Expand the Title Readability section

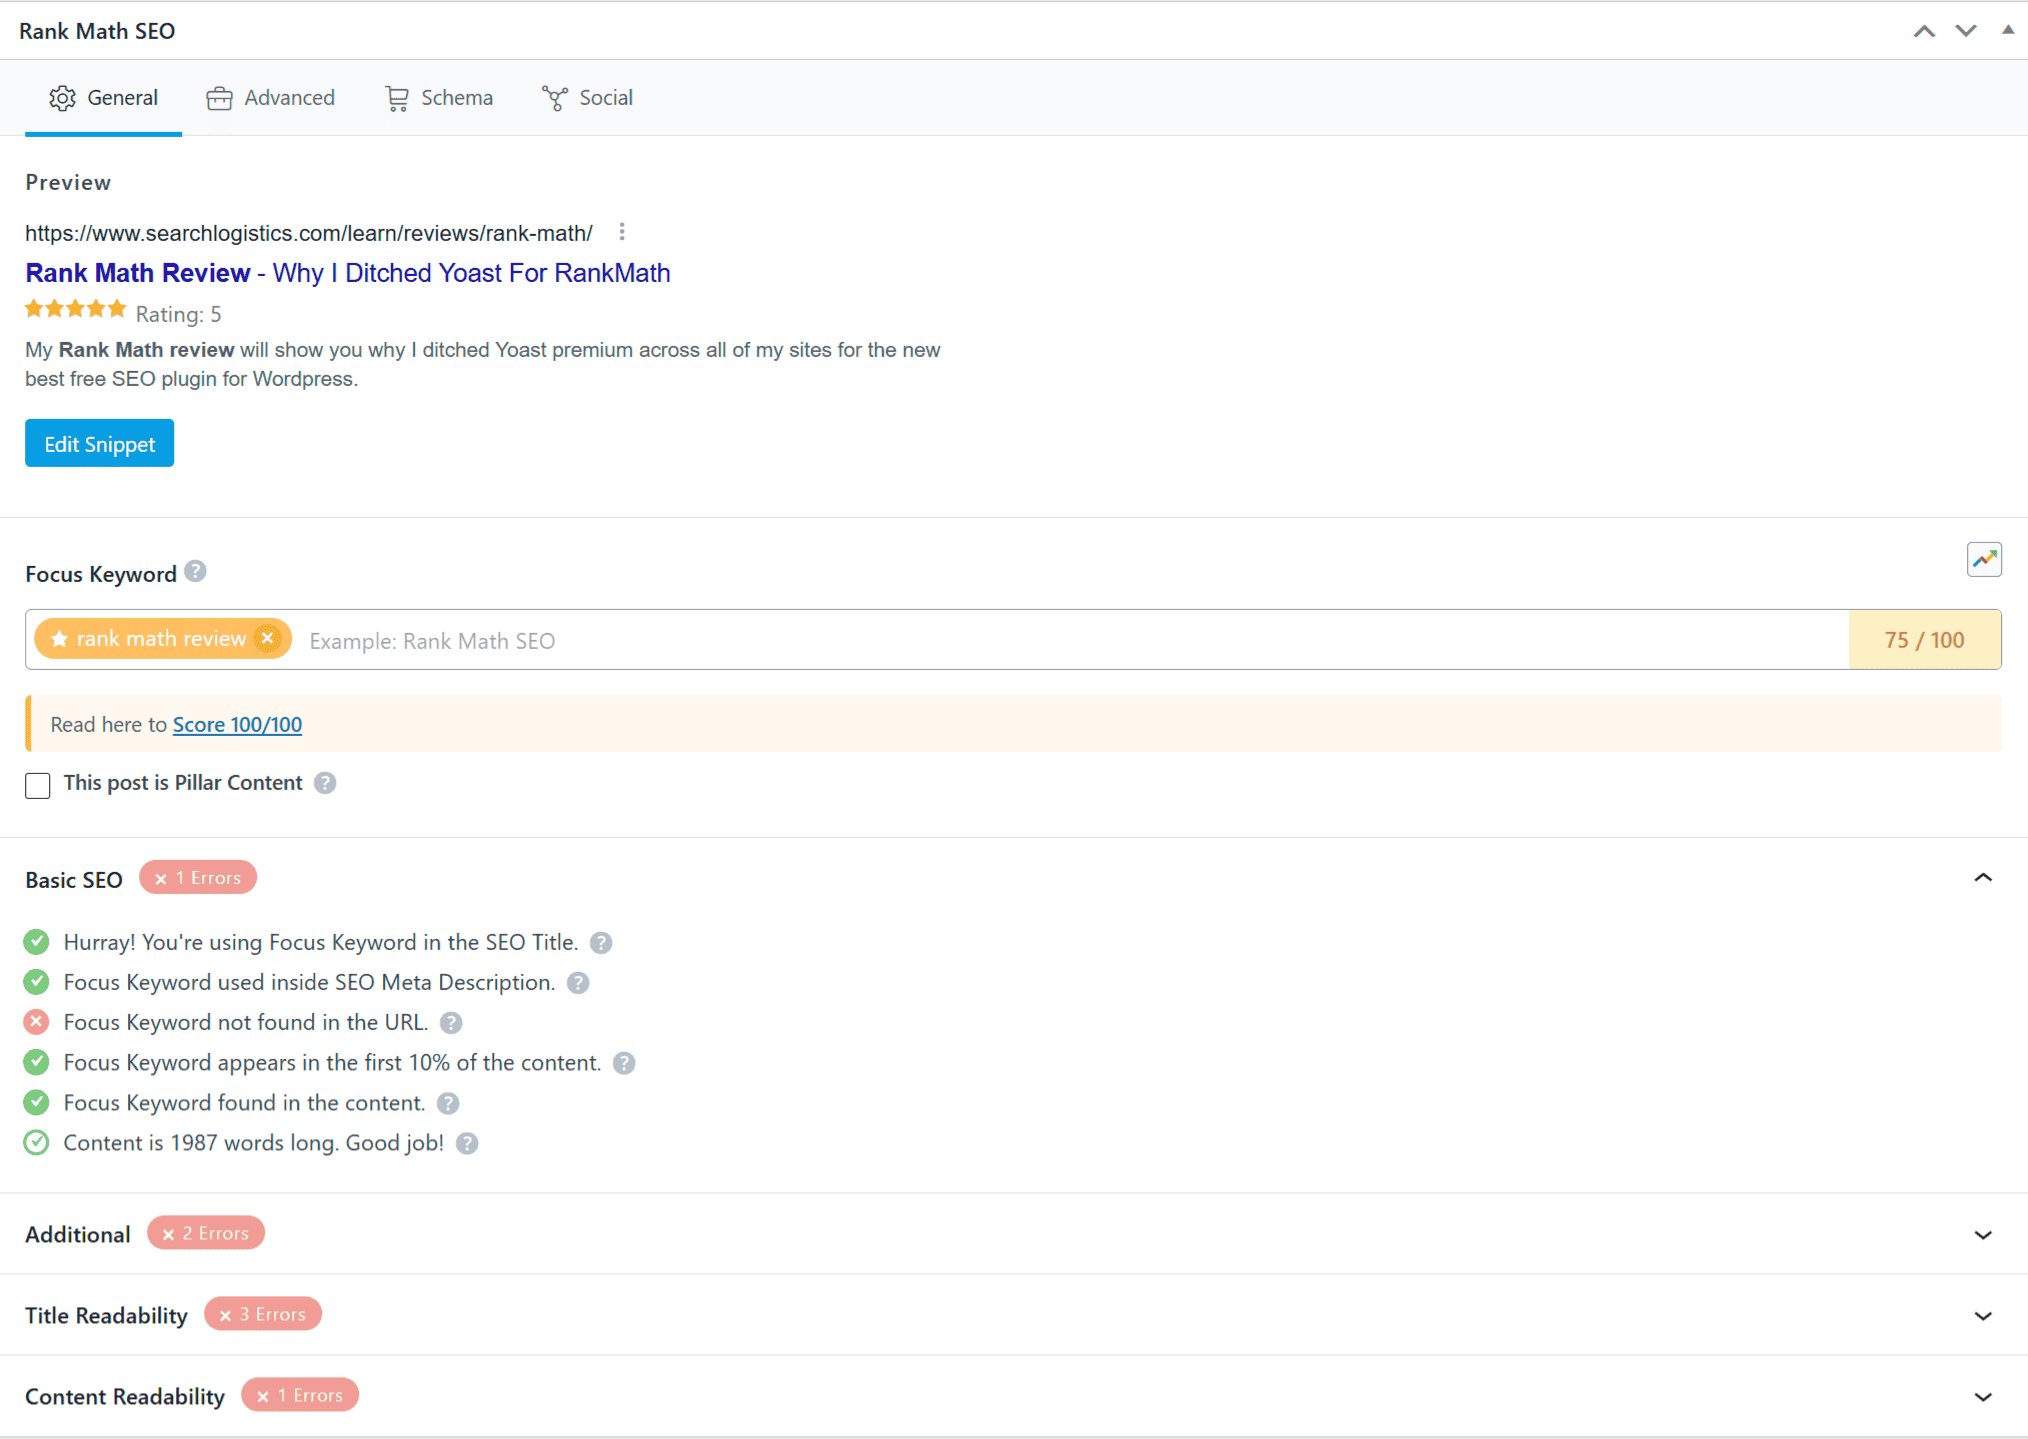pos(1984,1315)
